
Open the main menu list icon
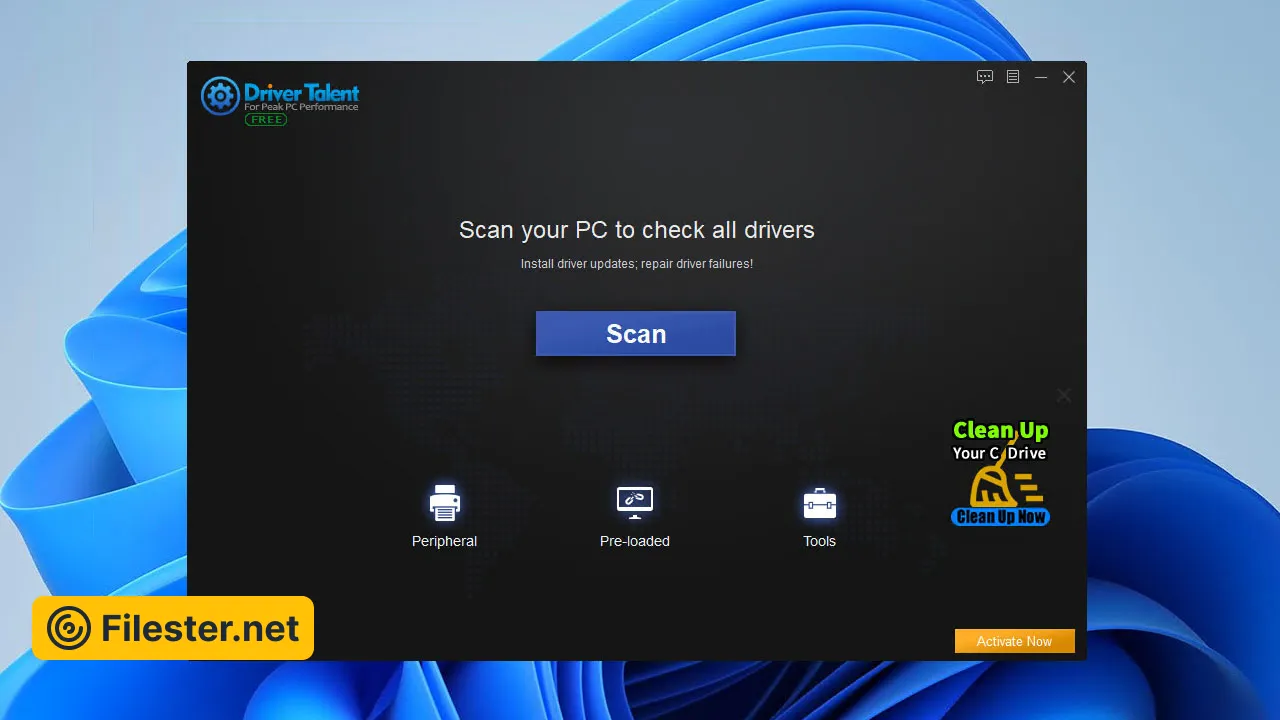(1013, 77)
